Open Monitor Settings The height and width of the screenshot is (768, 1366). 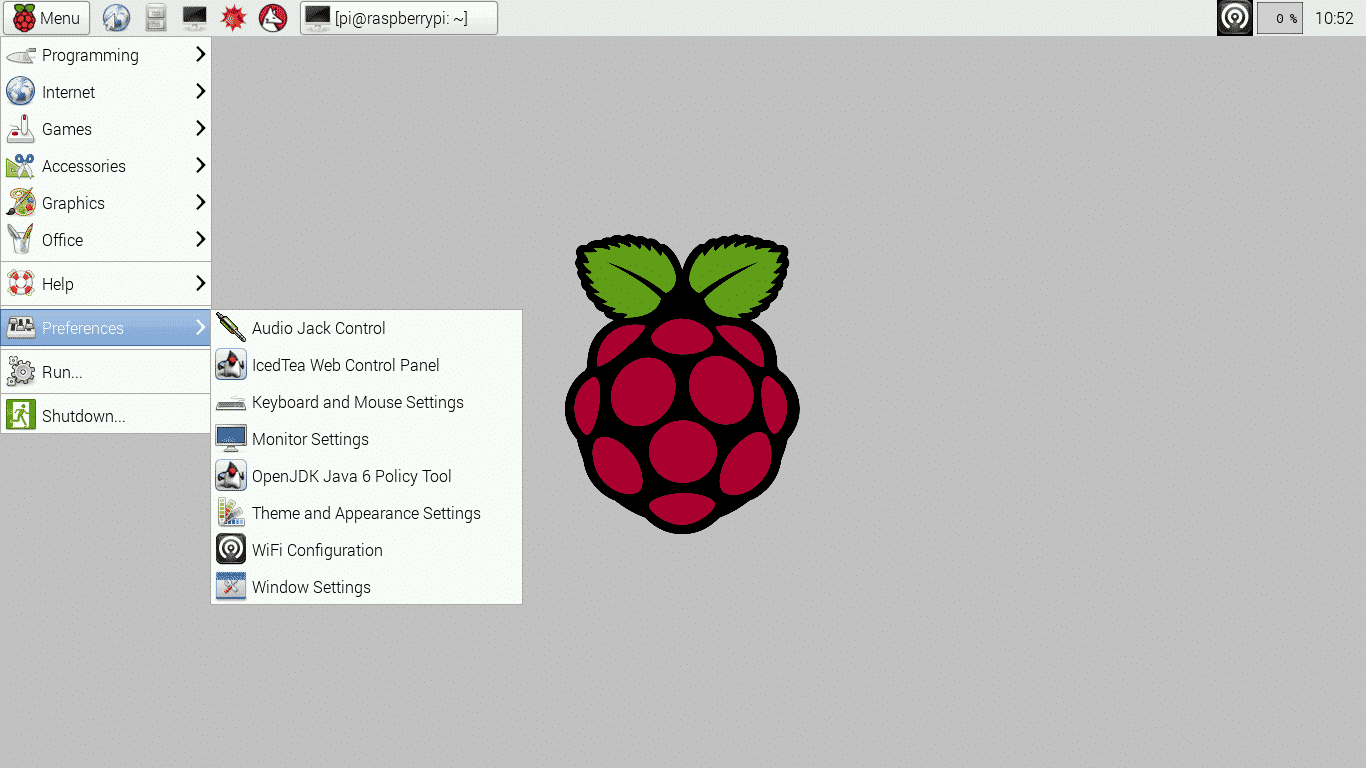pyautogui.click(x=367, y=439)
